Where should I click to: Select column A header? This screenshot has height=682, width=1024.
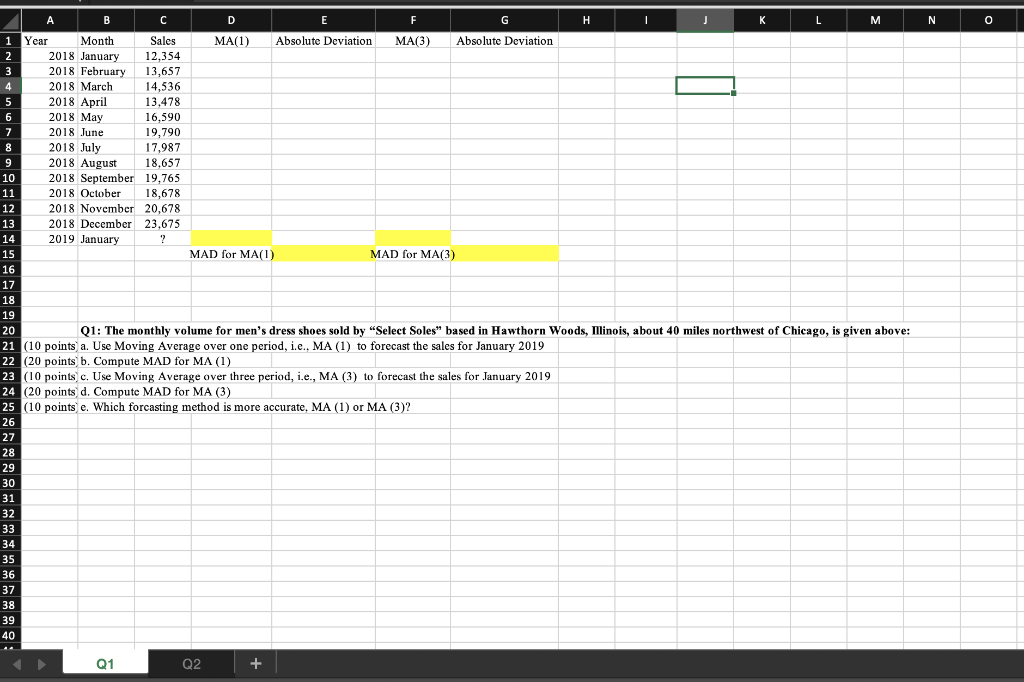click(x=50, y=20)
